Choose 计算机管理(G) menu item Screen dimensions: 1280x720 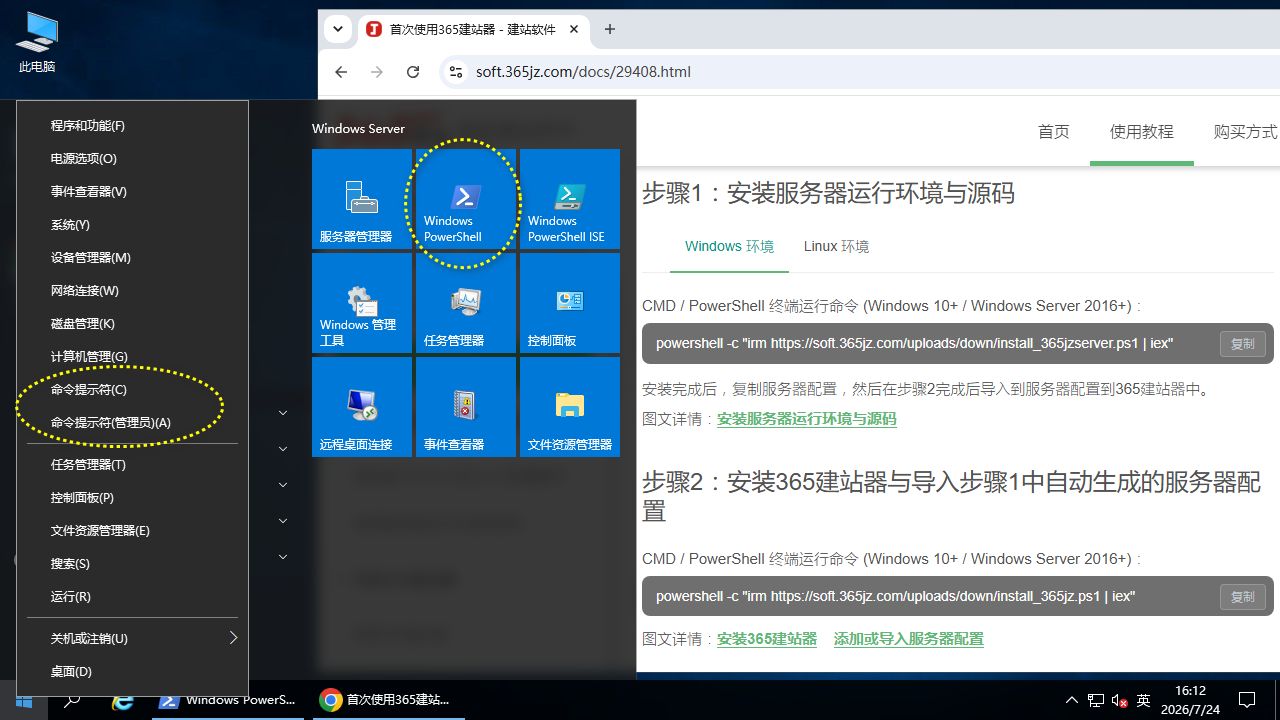coord(132,356)
